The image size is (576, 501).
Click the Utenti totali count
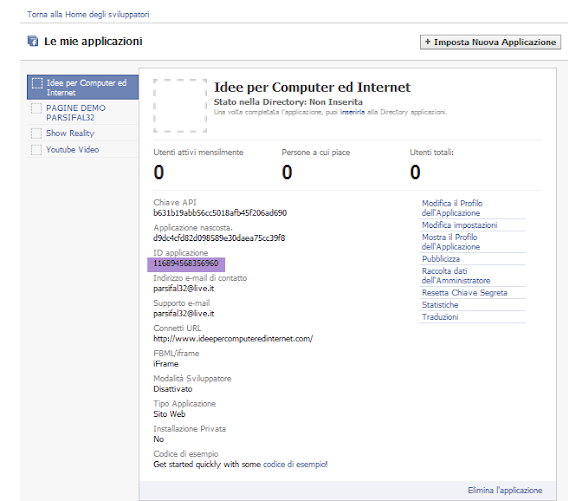click(415, 172)
